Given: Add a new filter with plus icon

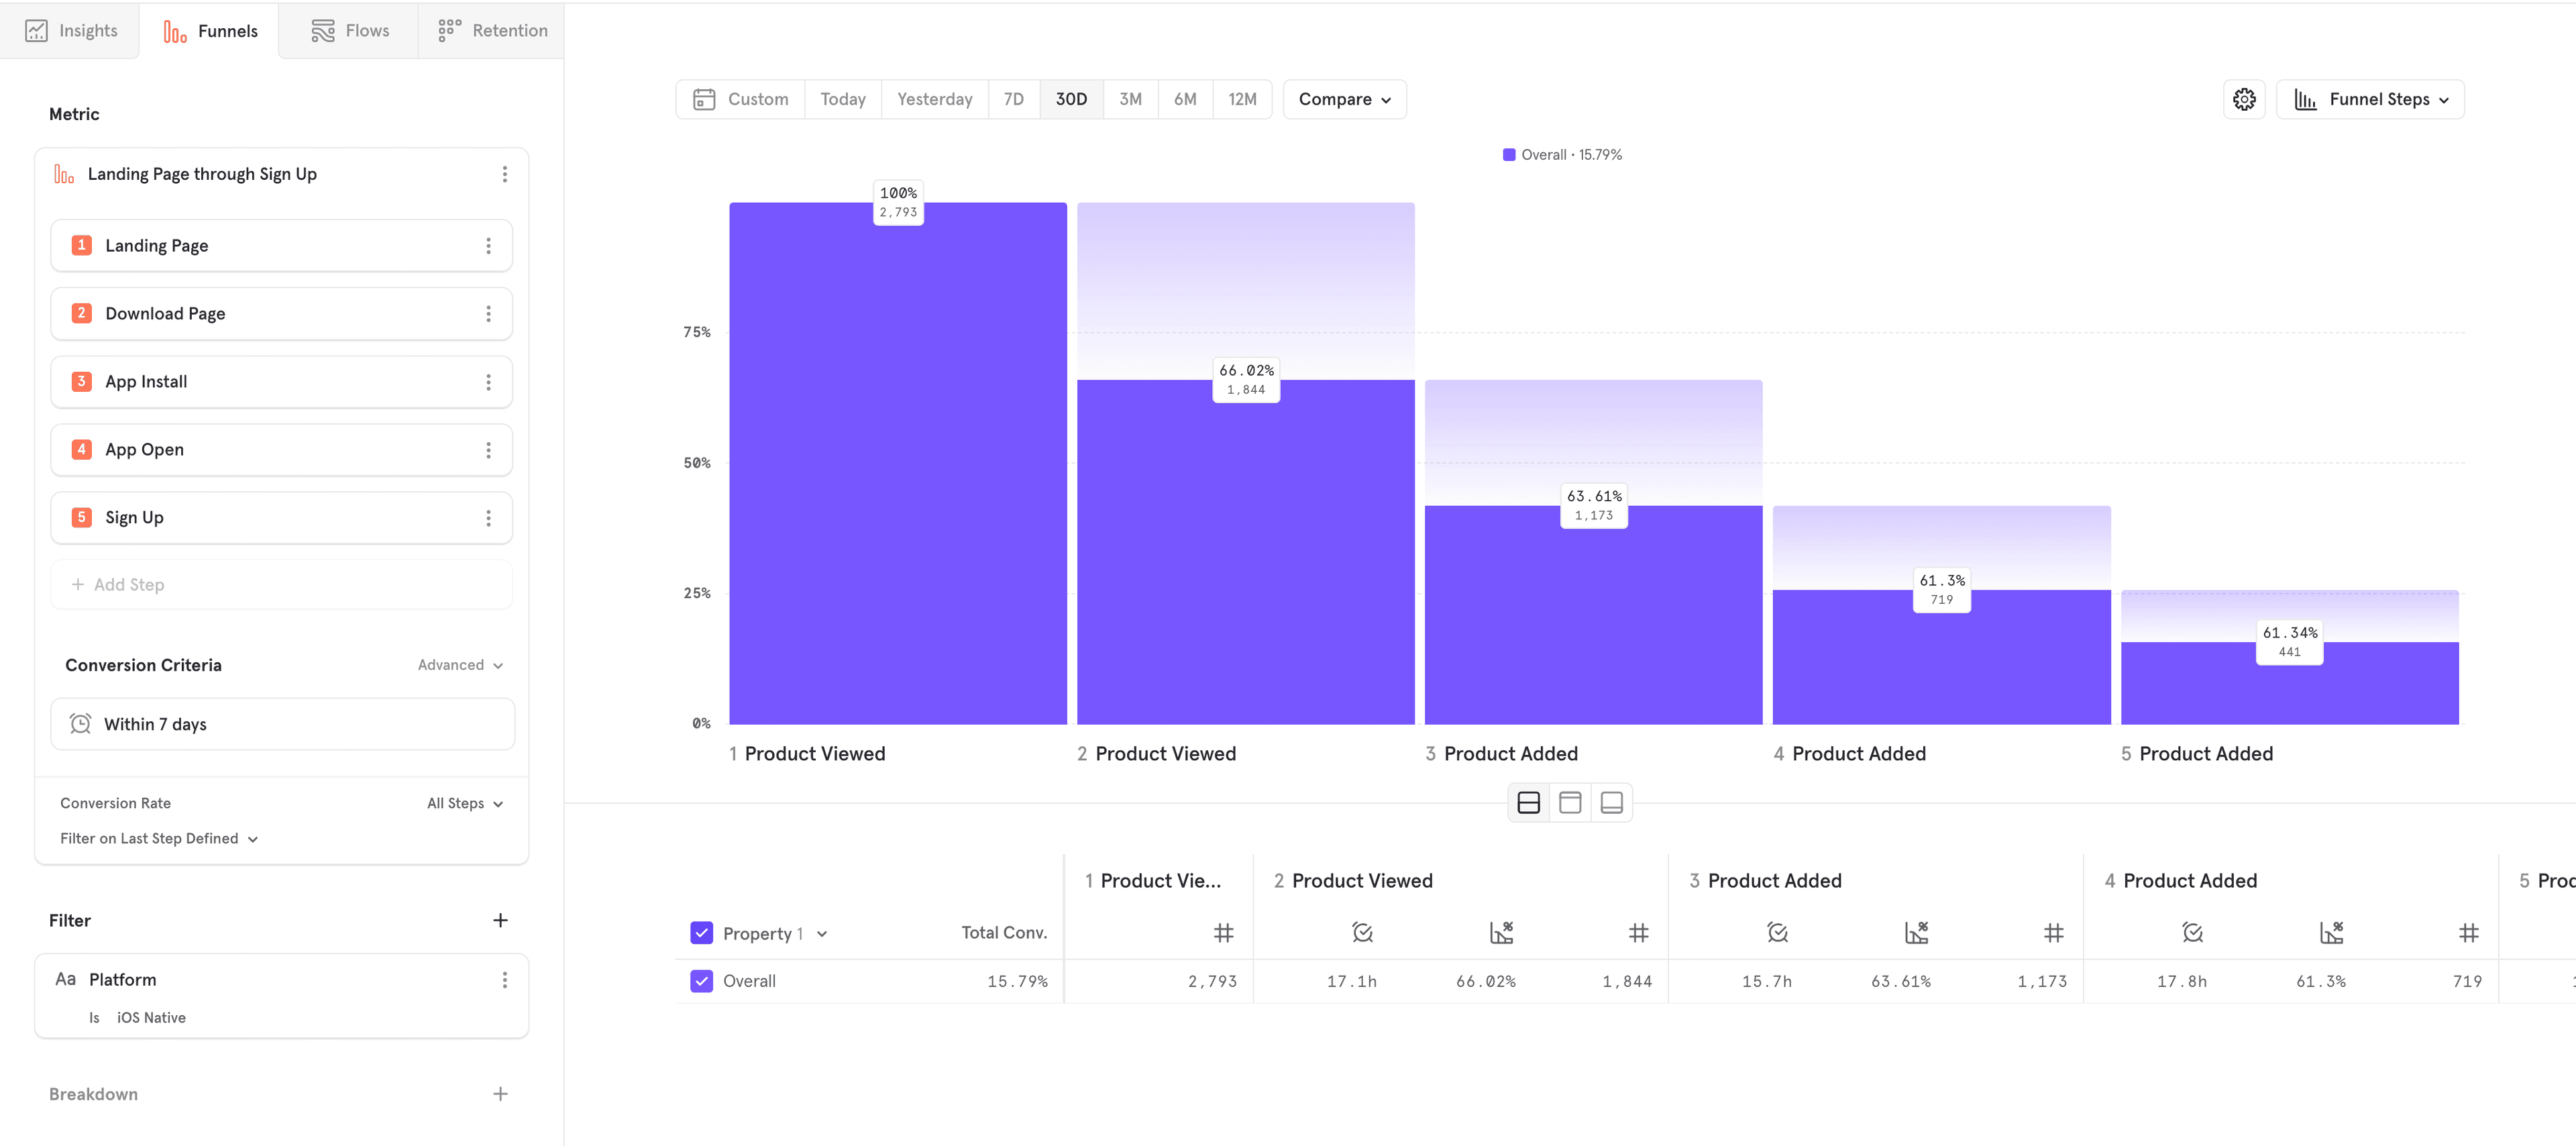Looking at the screenshot, I should 500,920.
